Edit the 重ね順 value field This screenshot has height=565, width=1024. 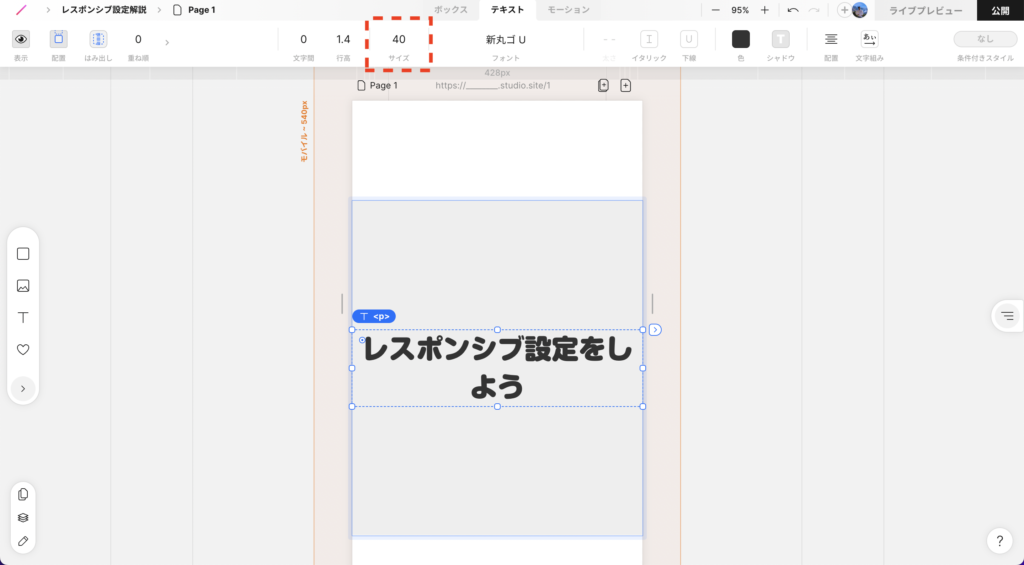[138, 39]
